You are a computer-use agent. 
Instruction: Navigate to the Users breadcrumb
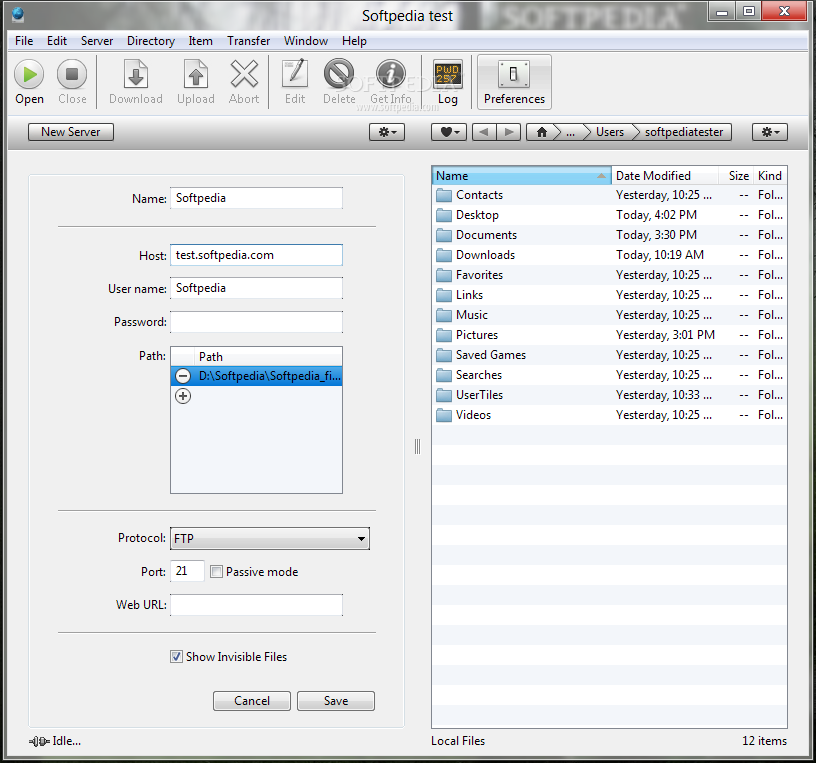[x=610, y=132]
